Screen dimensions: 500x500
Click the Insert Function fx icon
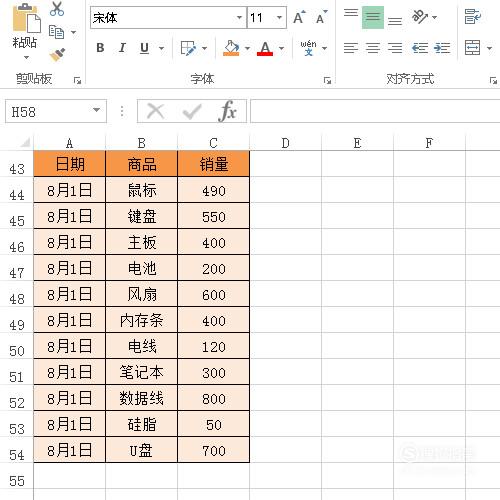227,111
